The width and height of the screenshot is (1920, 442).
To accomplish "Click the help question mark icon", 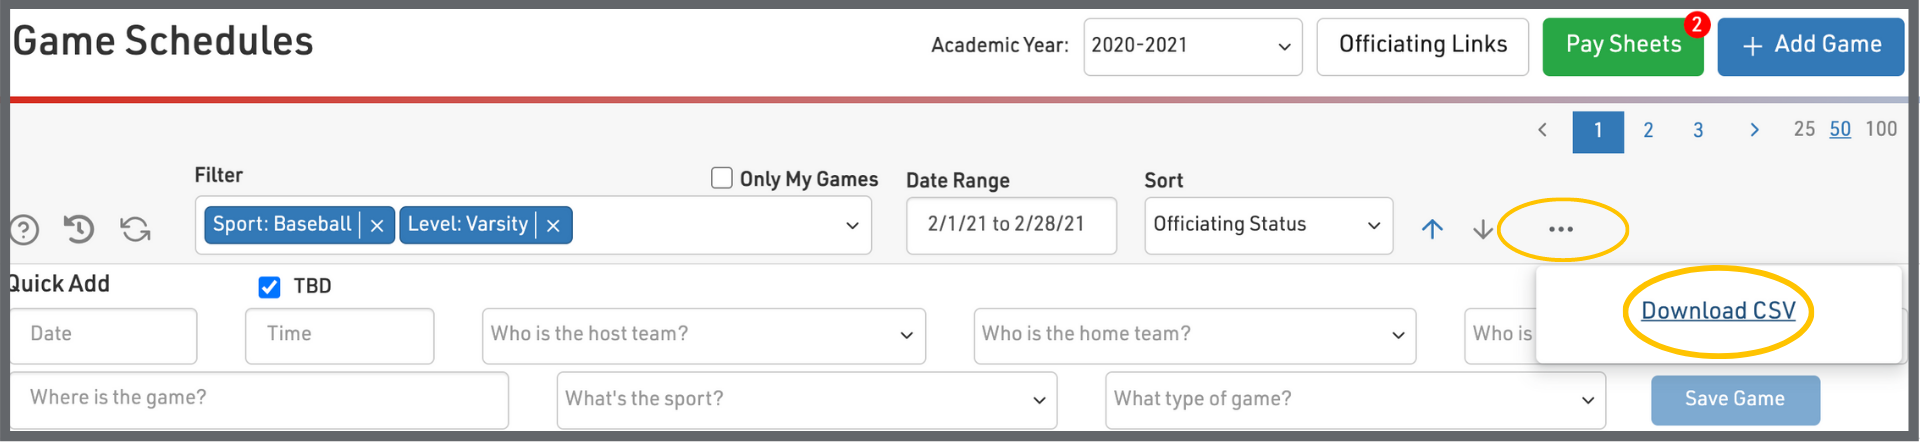I will point(24,230).
